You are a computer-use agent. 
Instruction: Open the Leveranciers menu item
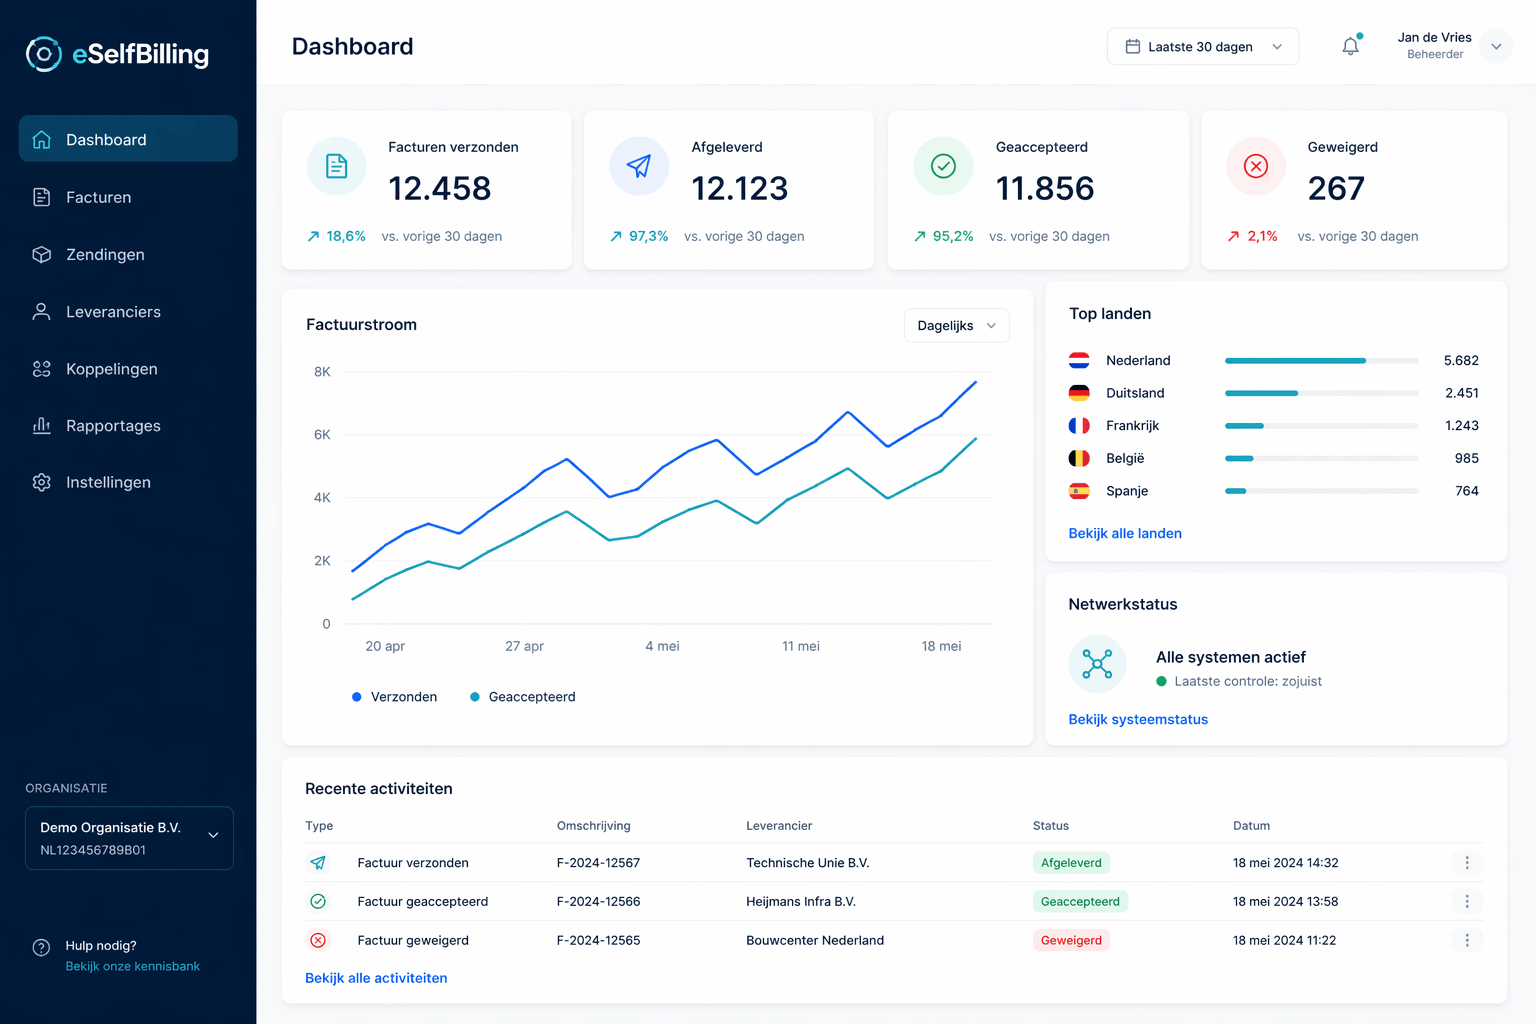pyautogui.click(x=128, y=311)
